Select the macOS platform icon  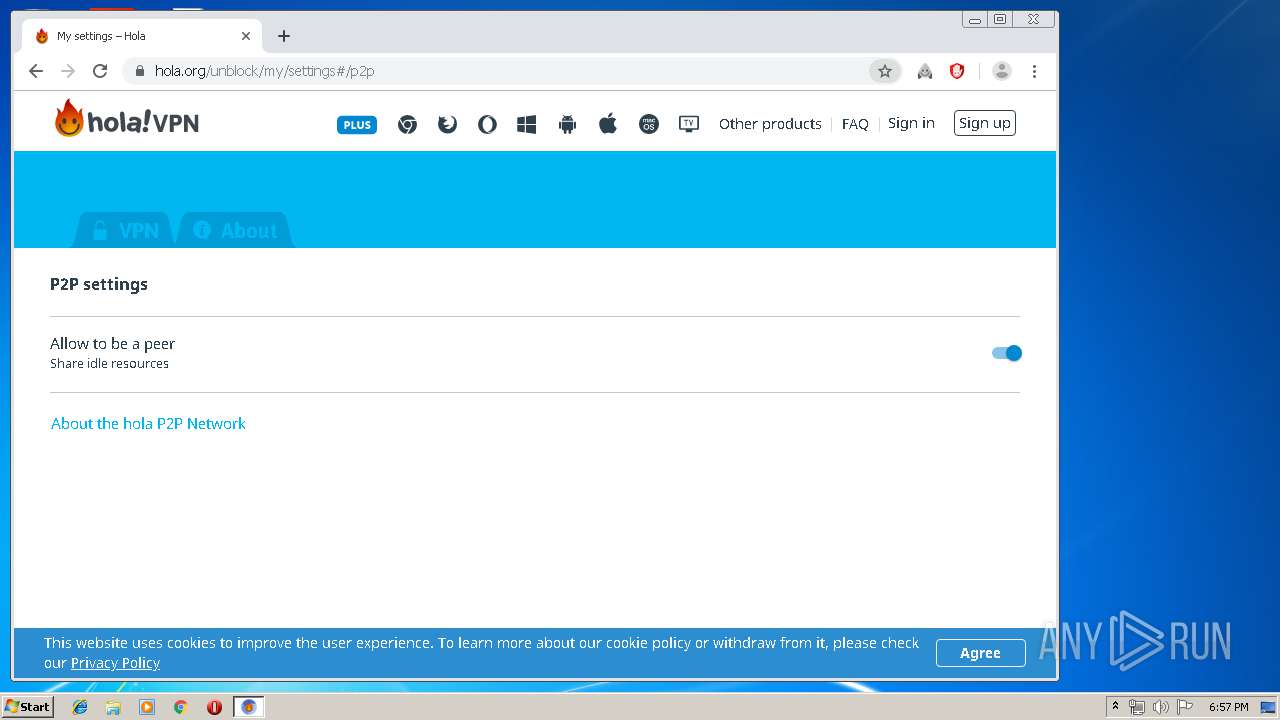(x=649, y=125)
